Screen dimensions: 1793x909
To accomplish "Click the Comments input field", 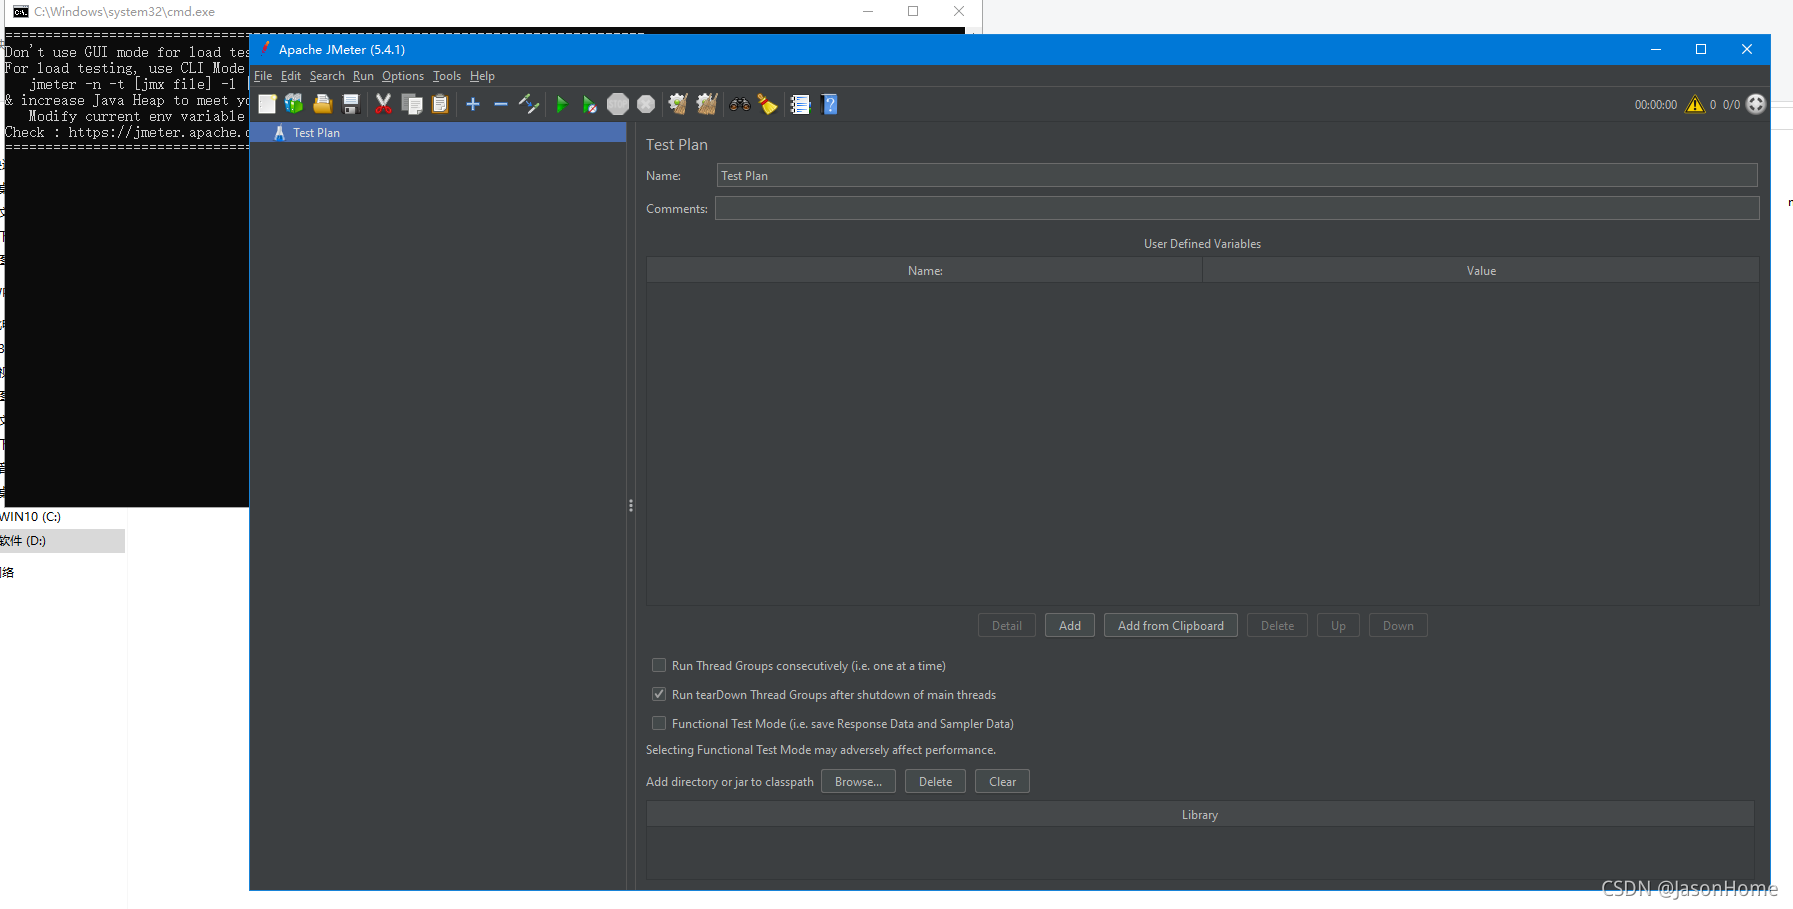I will coord(1237,208).
